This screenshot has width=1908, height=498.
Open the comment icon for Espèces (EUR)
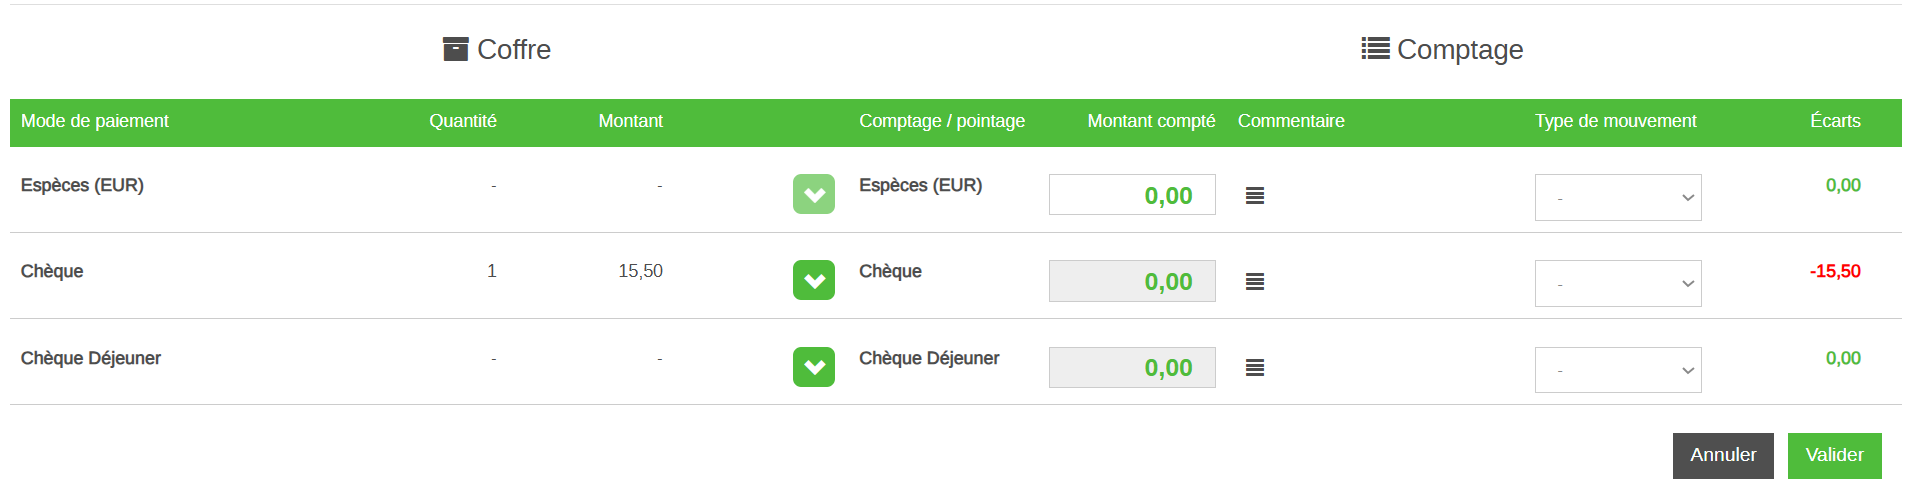(x=1254, y=196)
